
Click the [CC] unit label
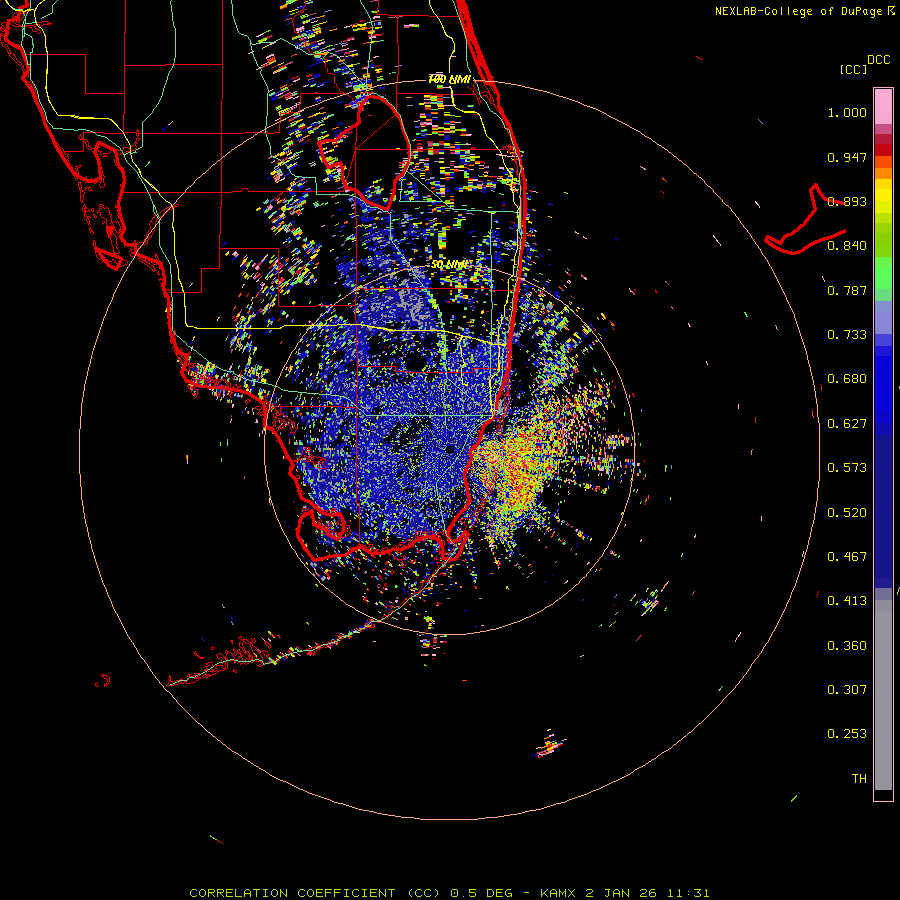click(x=853, y=69)
